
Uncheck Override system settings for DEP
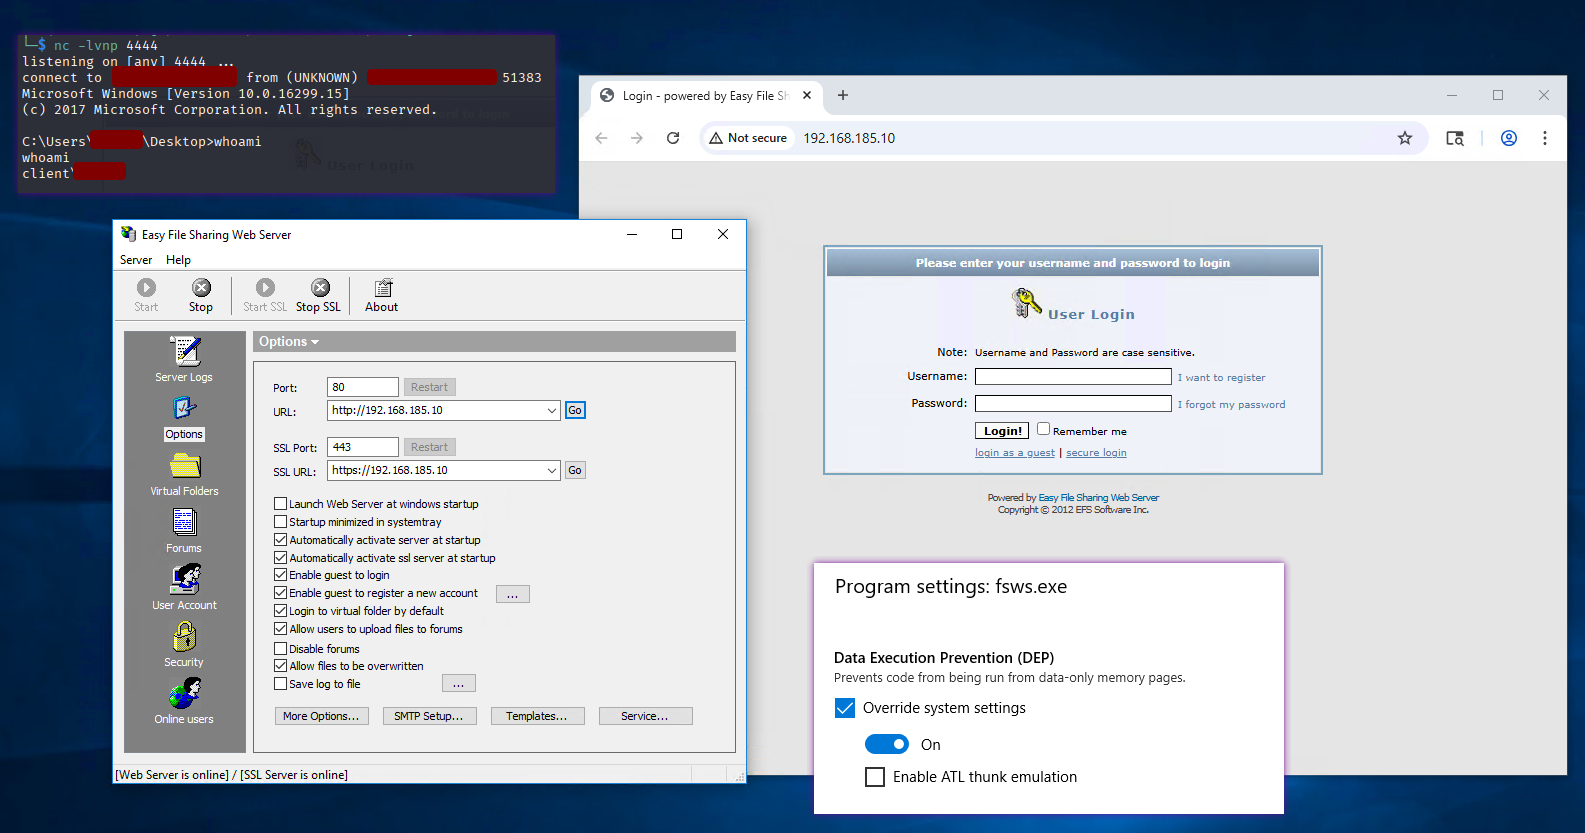pyautogui.click(x=845, y=708)
